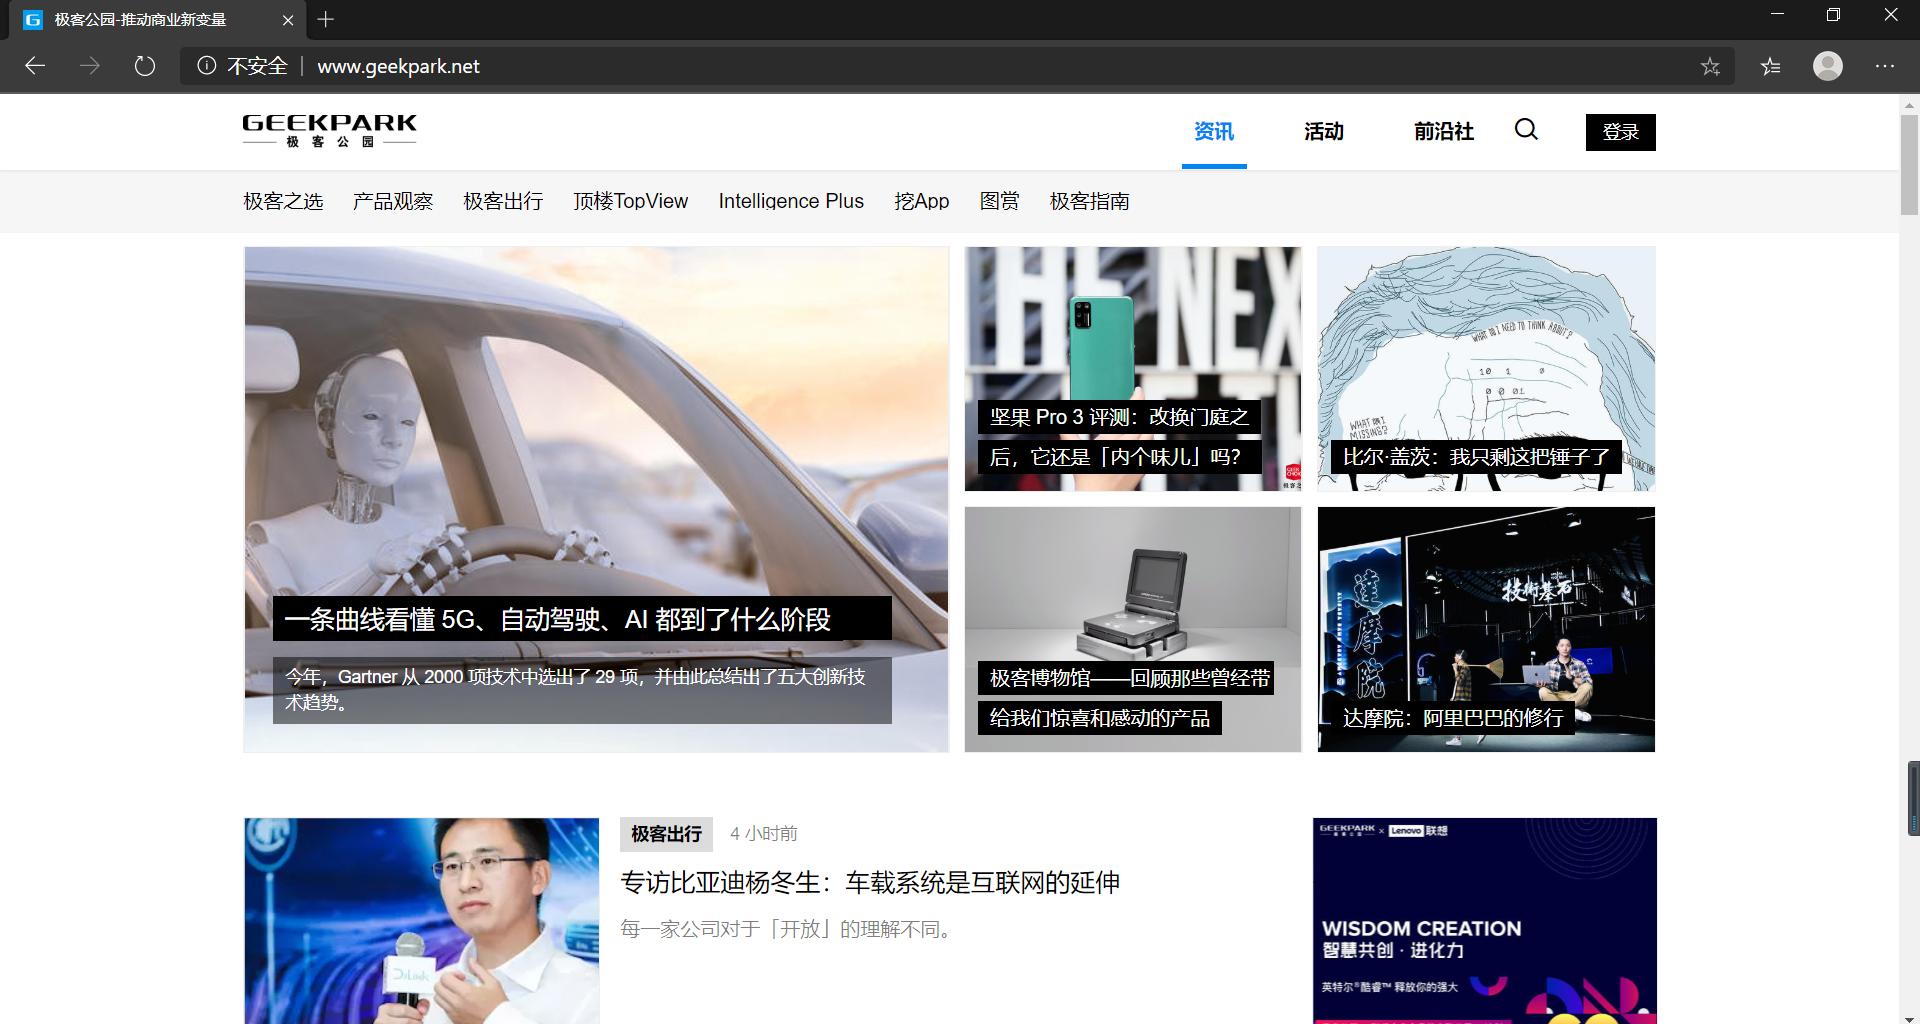Open a new browser tab

[x=326, y=19]
